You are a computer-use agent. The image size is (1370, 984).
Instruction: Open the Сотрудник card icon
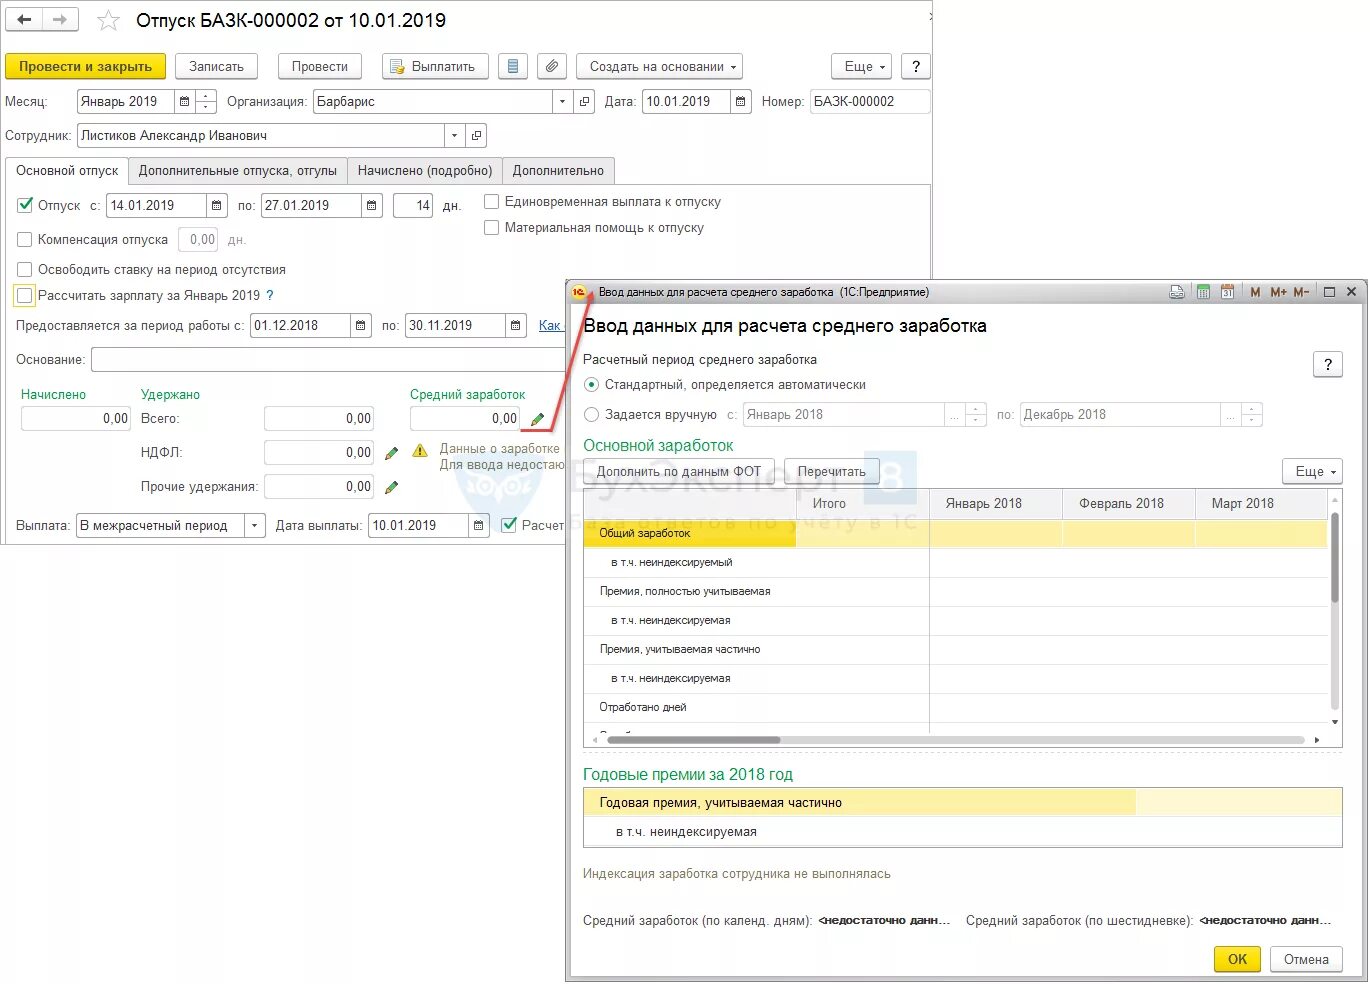(x=477, y=135)
